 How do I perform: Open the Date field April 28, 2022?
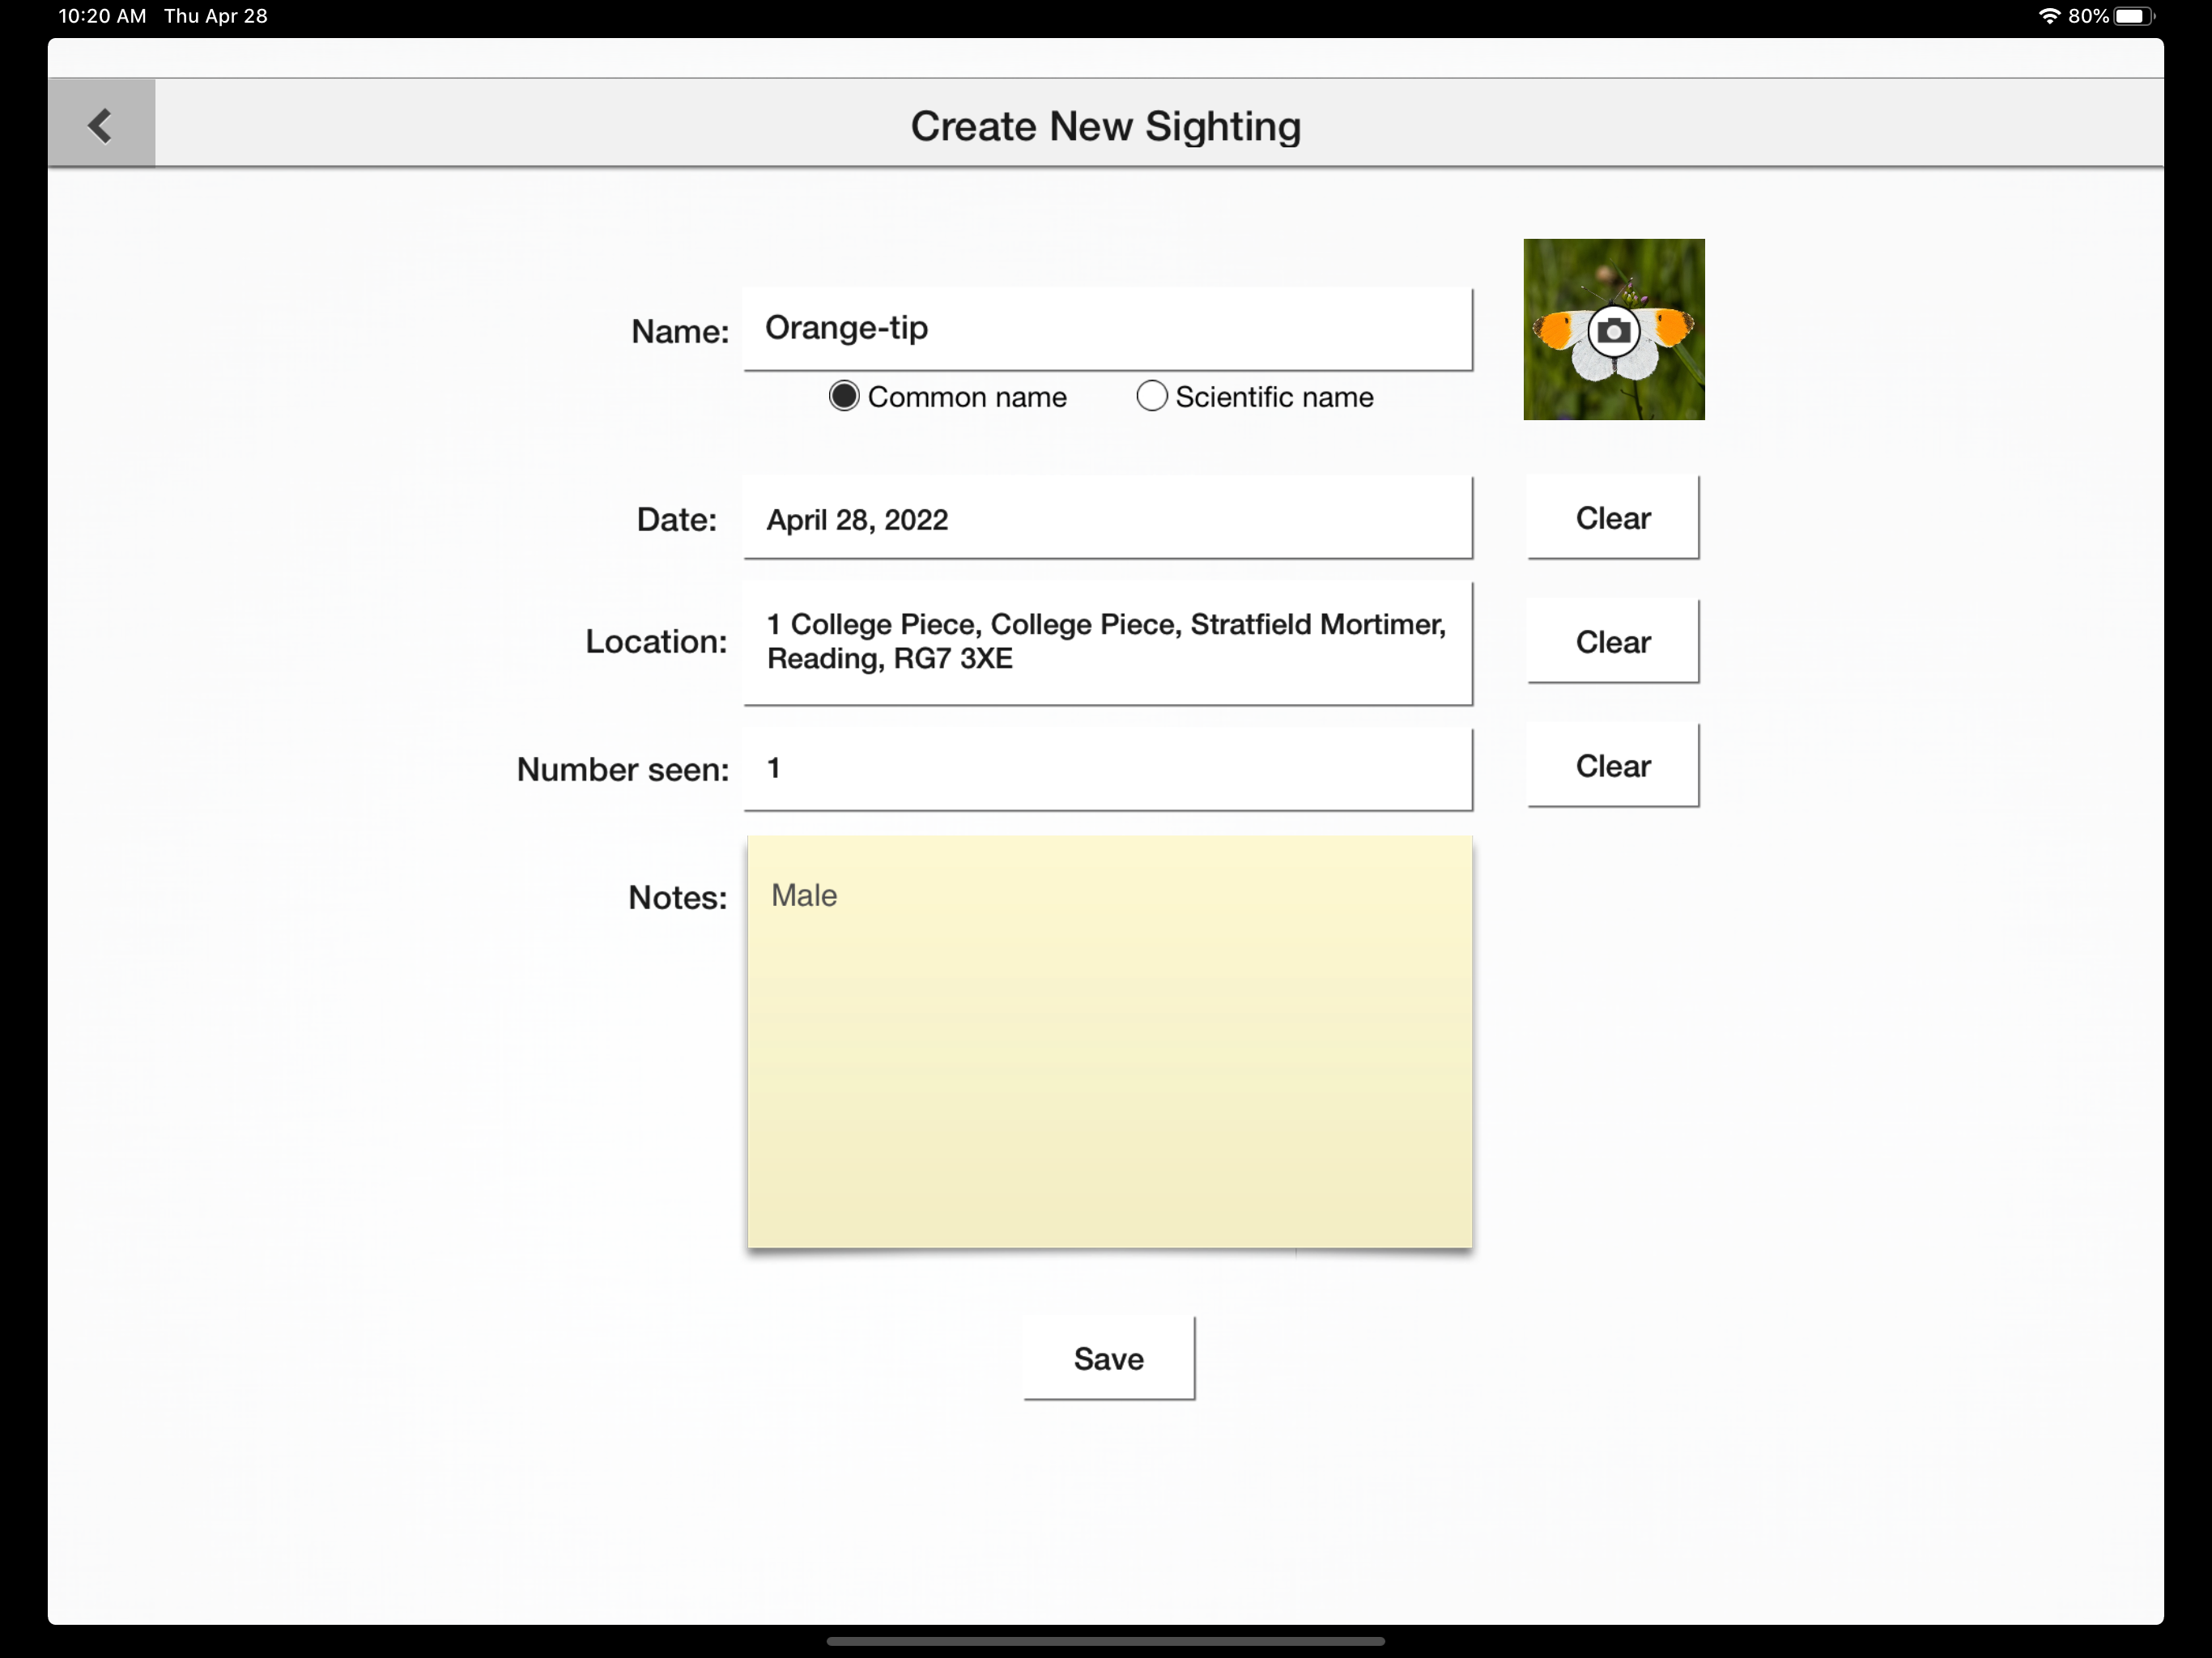[x=1107, y=519]
